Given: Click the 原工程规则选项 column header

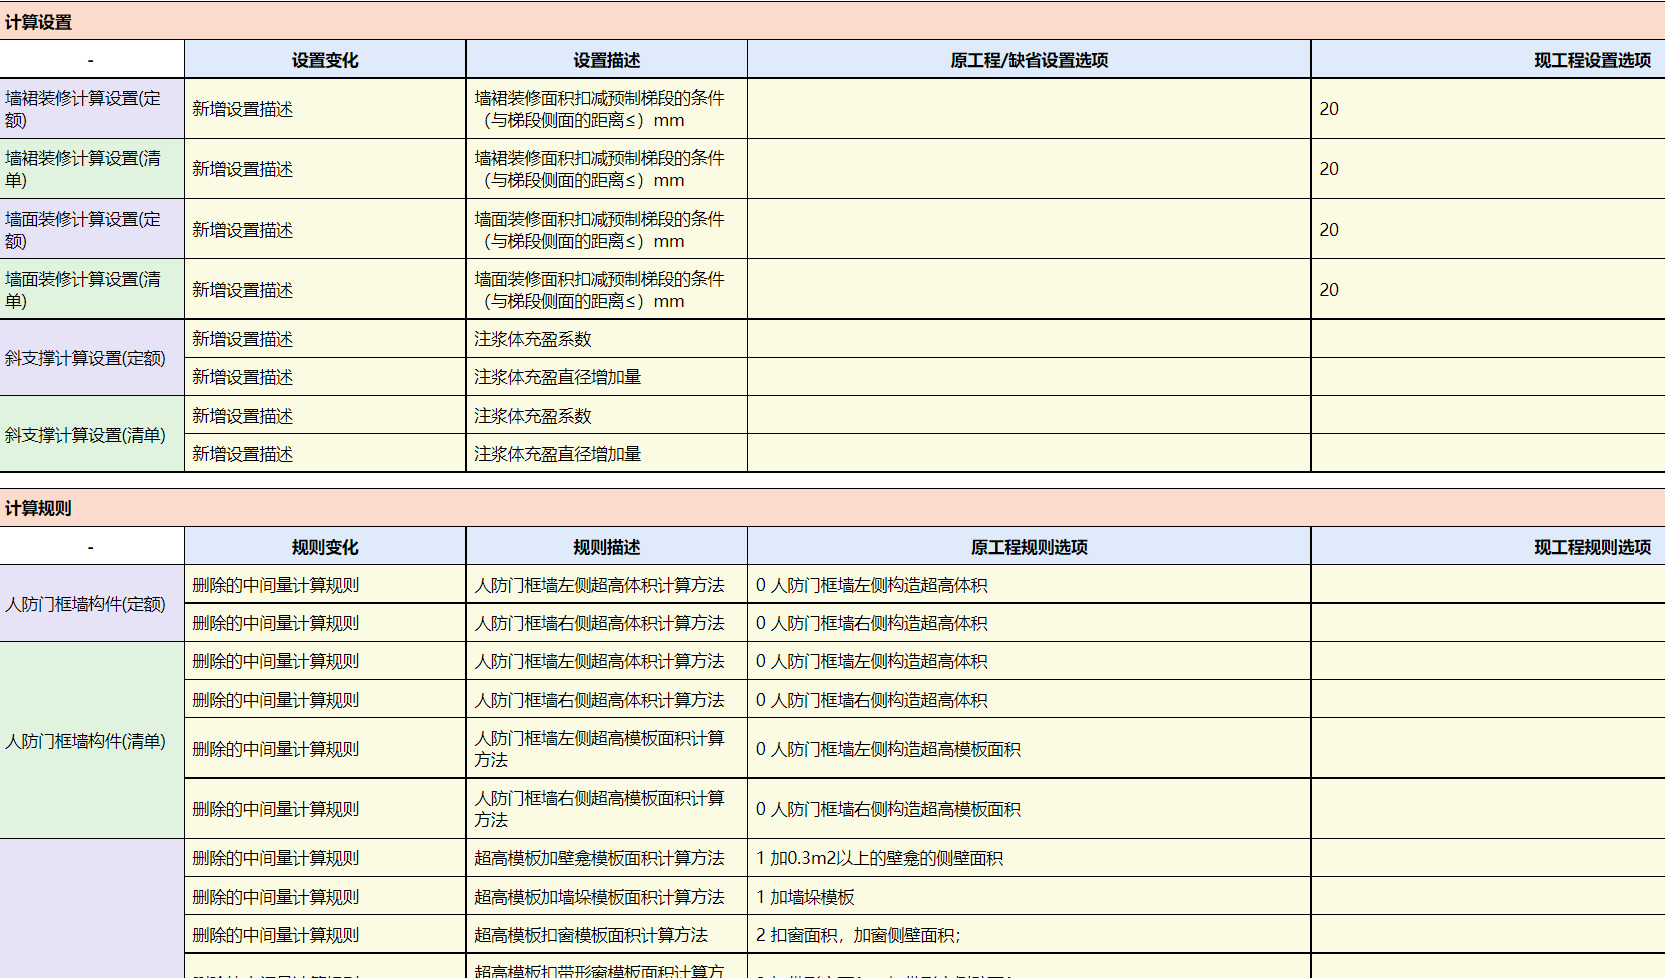Looking at the screenshot, I should click(1029, 547).
